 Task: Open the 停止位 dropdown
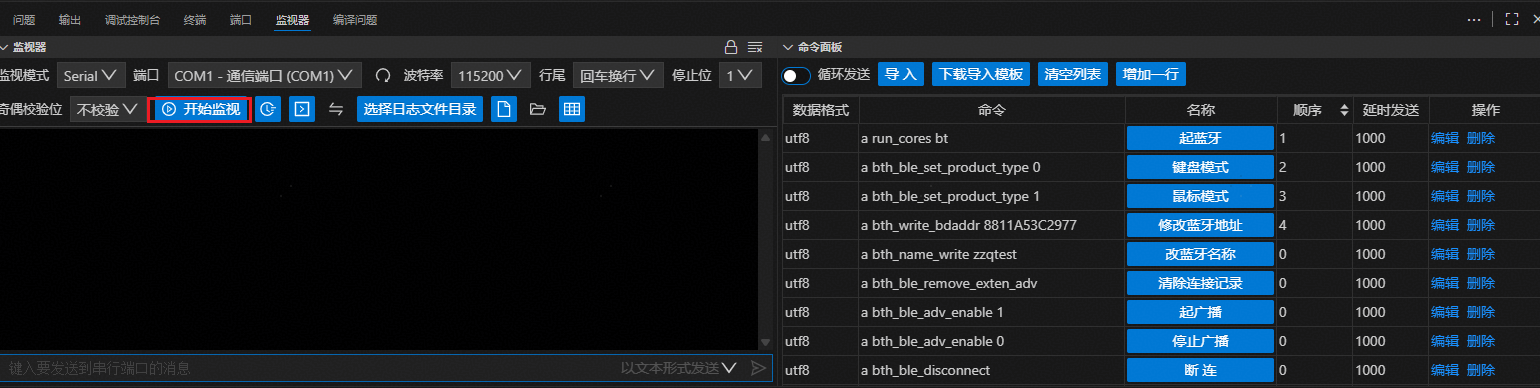(740, 76)
